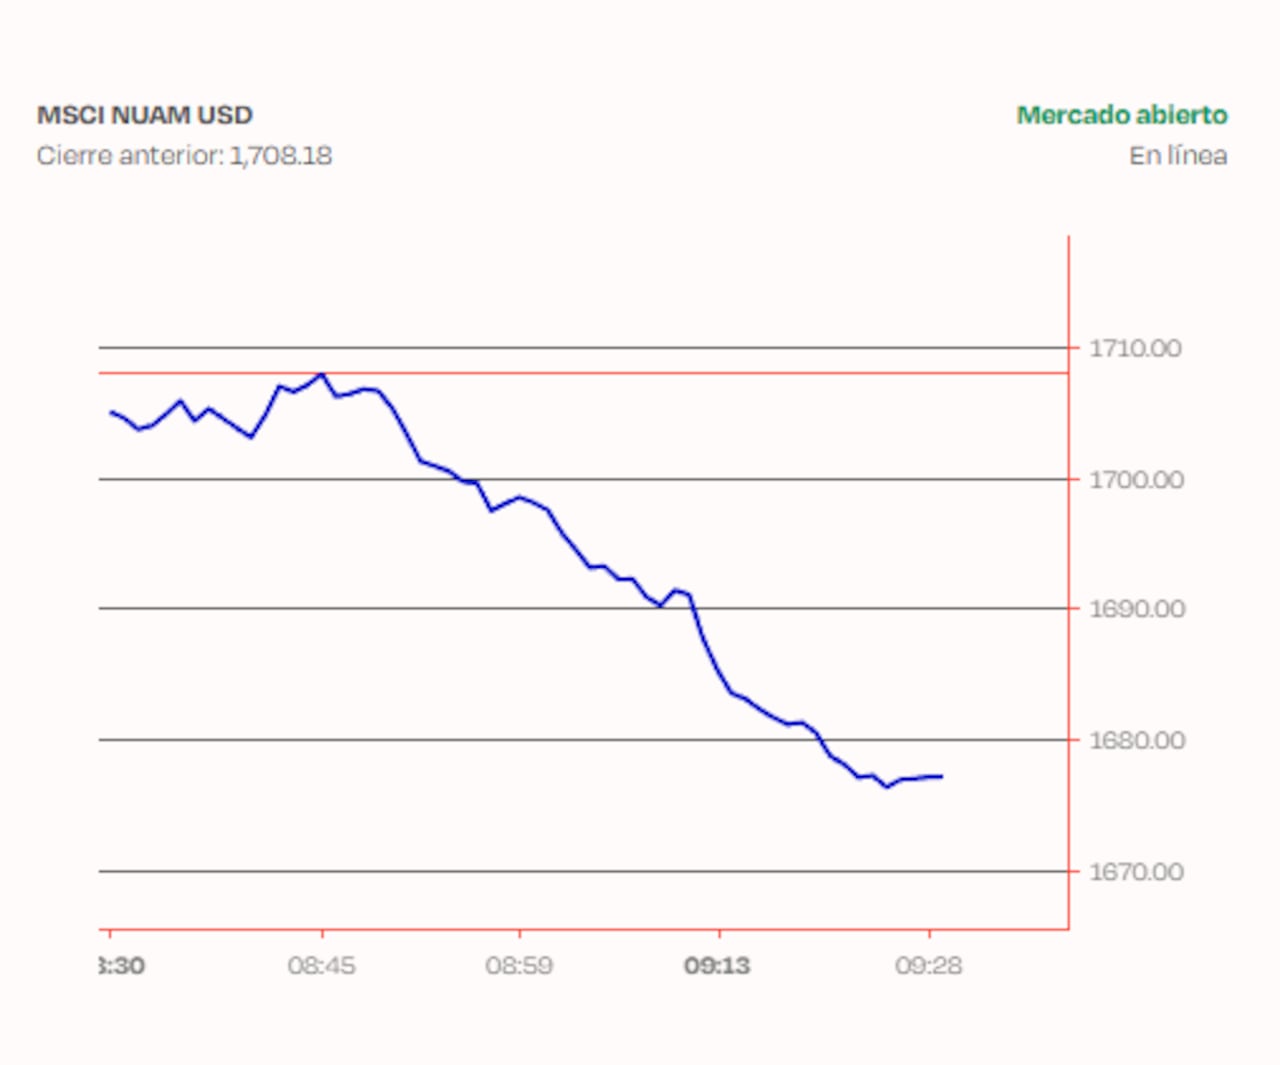
Task: Click the En línea status text
Action: click(1178, 156)
